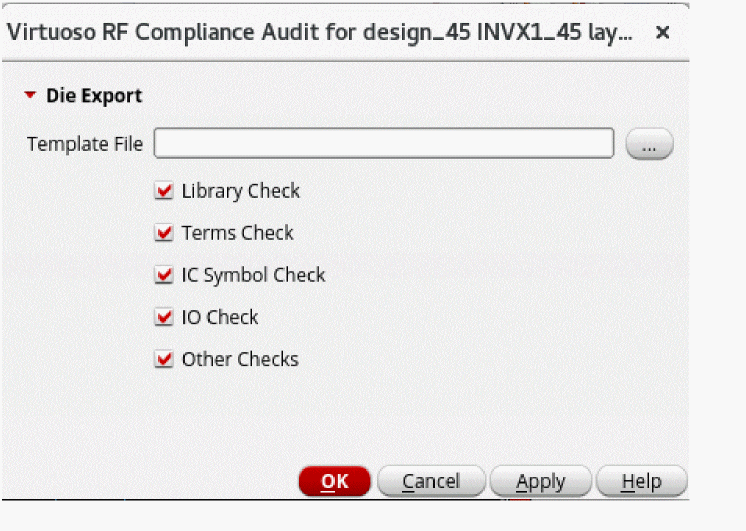Viewport: 746px width, 531px height.
Task: Cancel the compliance audit dialog
Action: [431, 481]
